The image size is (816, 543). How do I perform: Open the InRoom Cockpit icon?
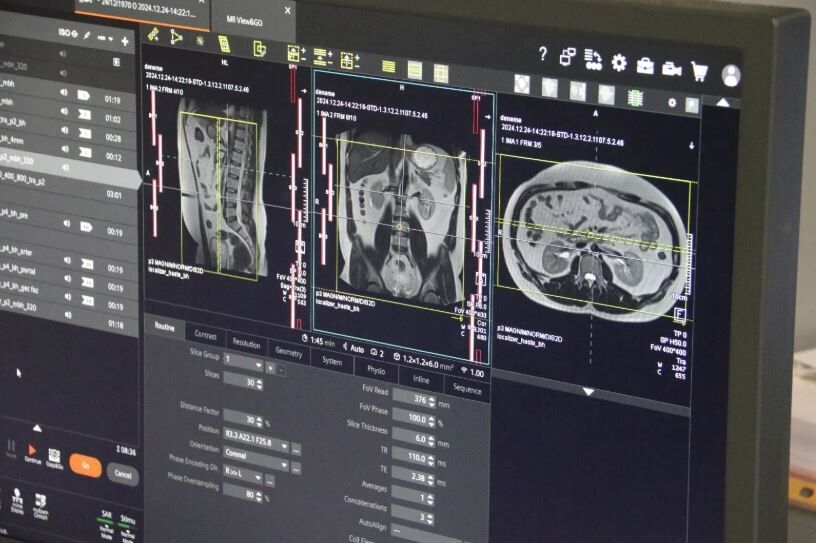41,507
